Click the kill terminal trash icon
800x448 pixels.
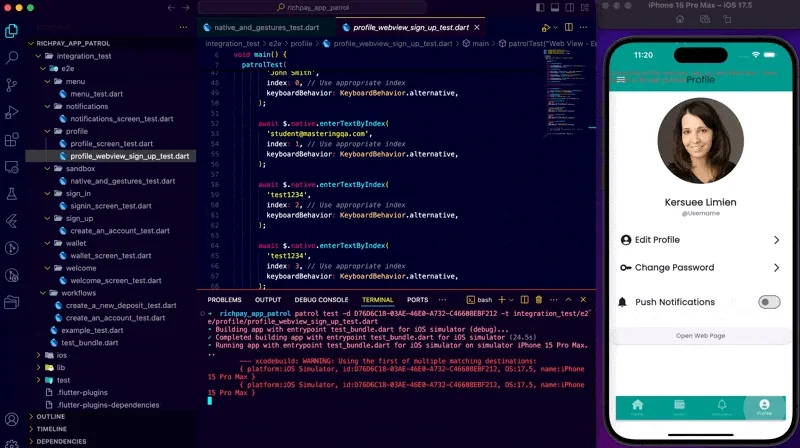539,299
